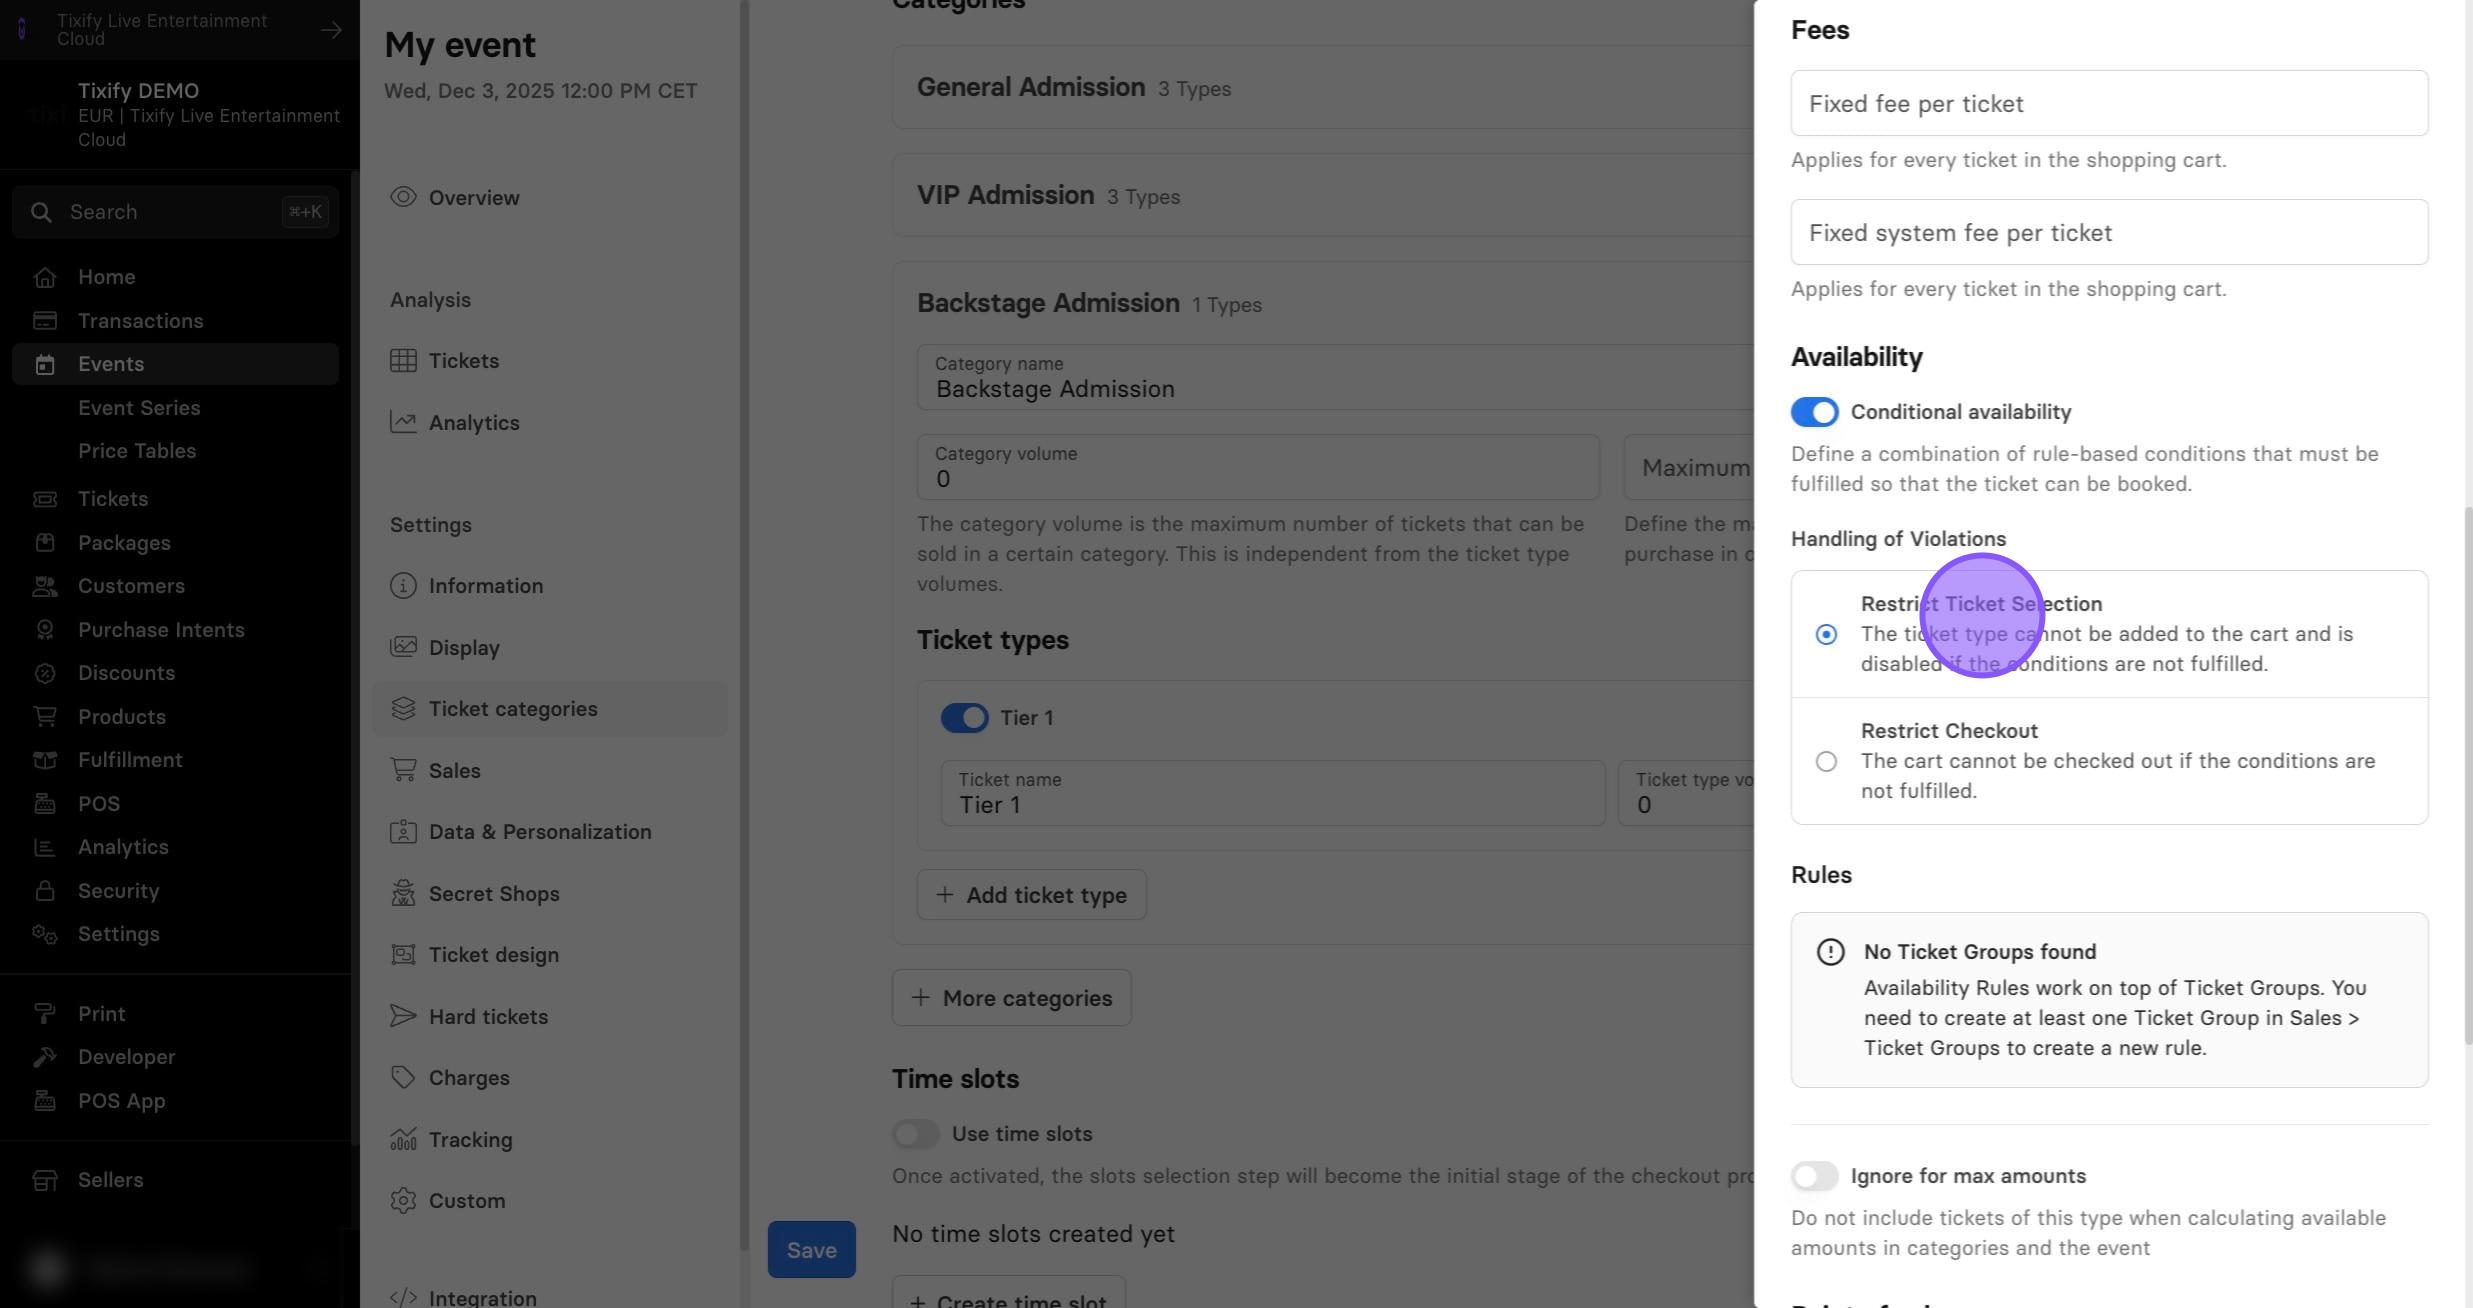
Task: Click the Packages icon in the sidebar
Action: pos(44,543)
